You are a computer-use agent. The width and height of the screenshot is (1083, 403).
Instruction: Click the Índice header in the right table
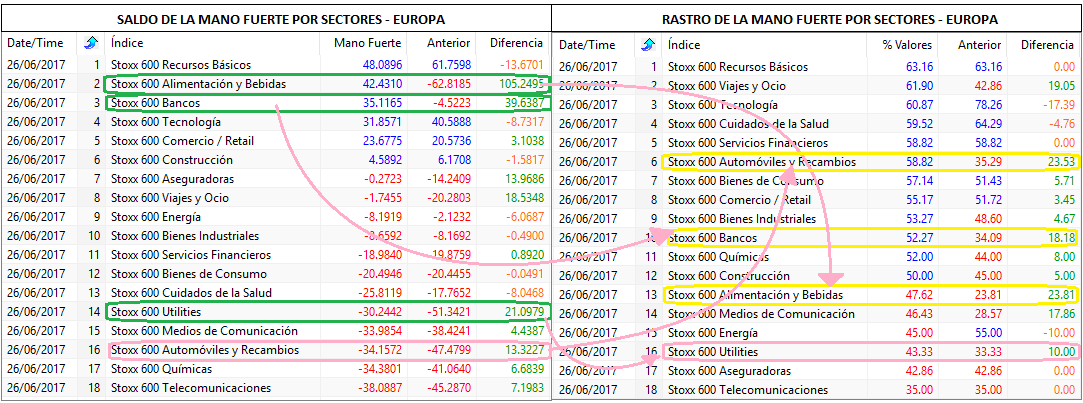[x=684, y=45]
